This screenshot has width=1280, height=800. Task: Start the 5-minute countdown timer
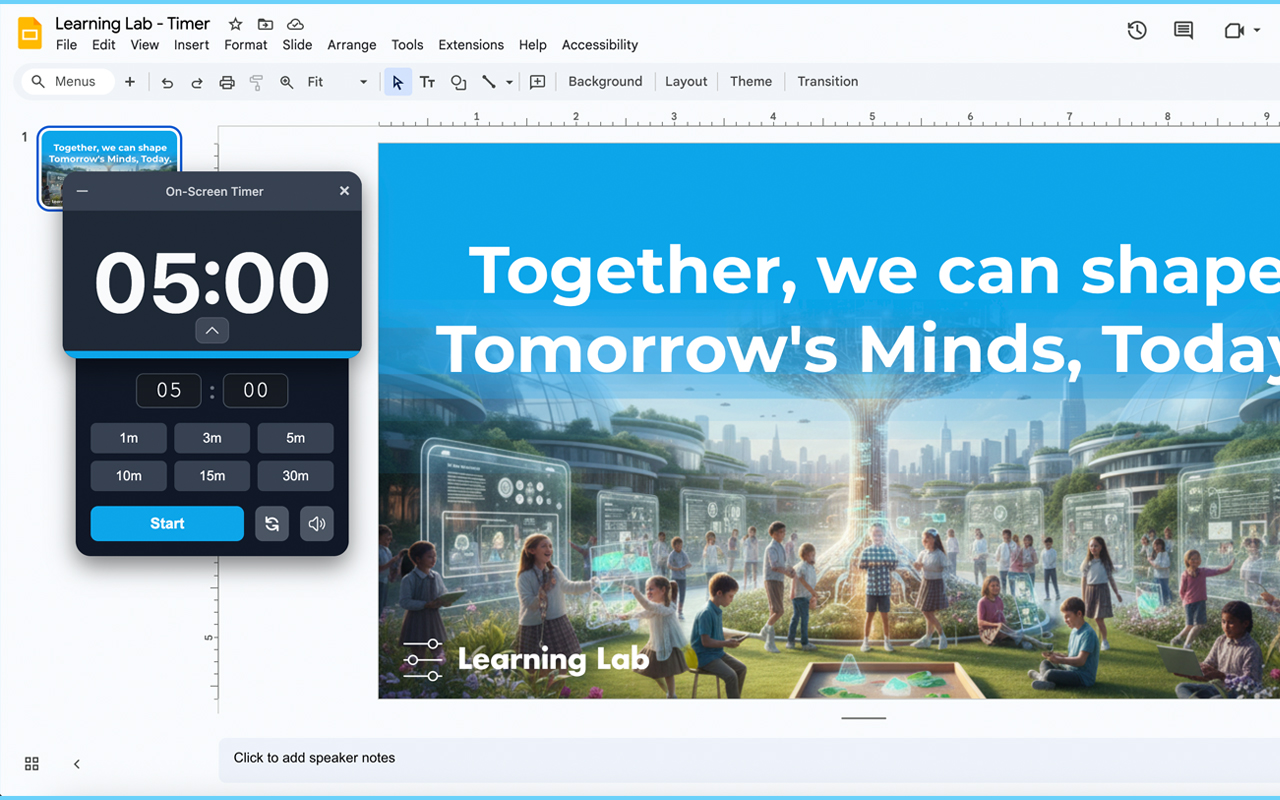coord(167,523)
